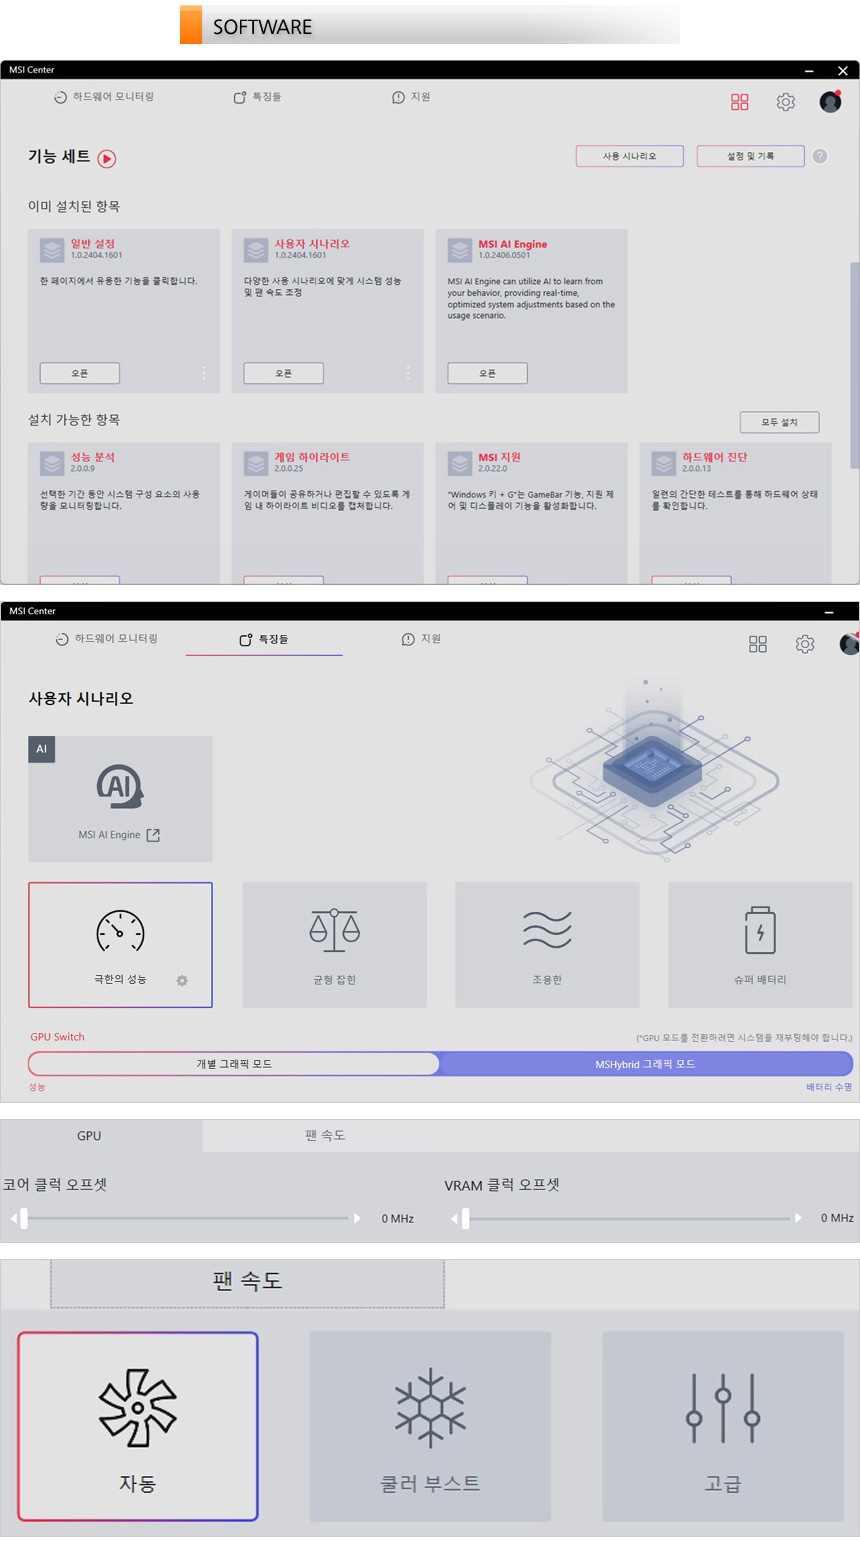Decrease 코어 클럭 오프셋 with left arrow
Viewport: 860px width, 1541px height.
[x=13, y=1218]
